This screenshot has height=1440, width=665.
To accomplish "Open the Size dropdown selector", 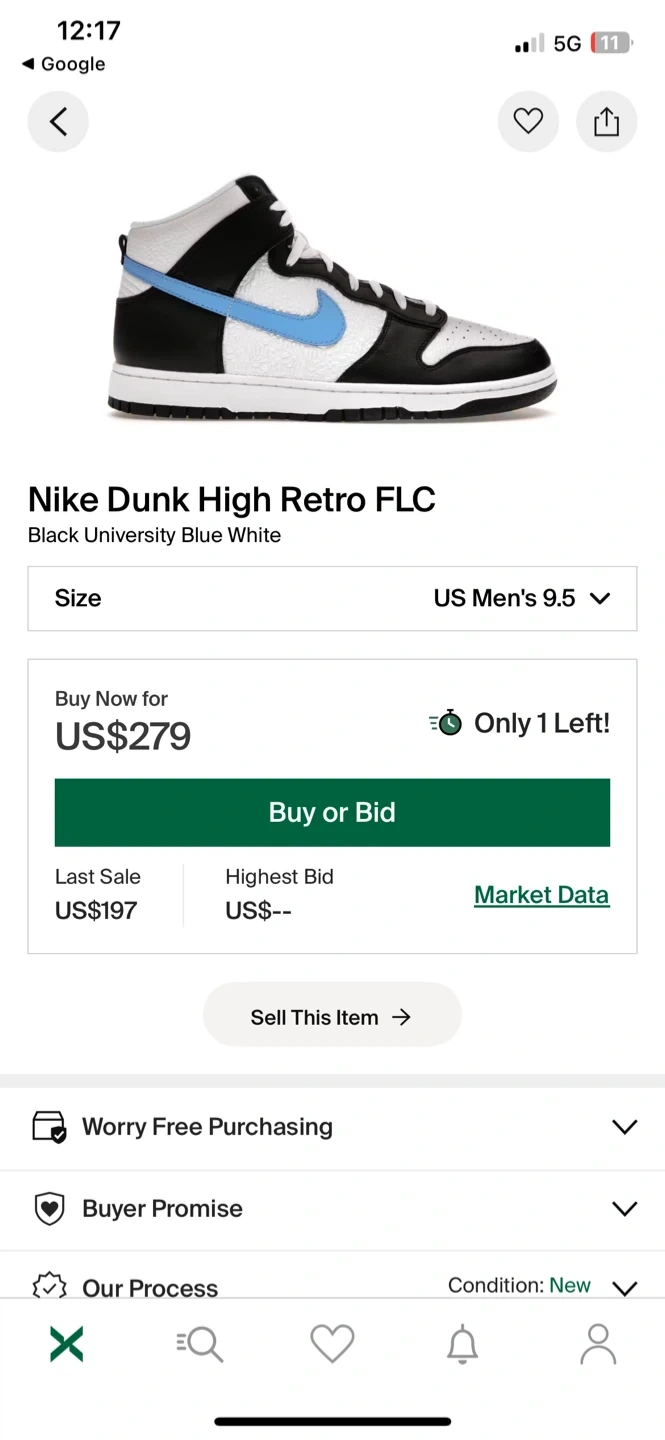I will pyautogui.click(x=332, y=598).
